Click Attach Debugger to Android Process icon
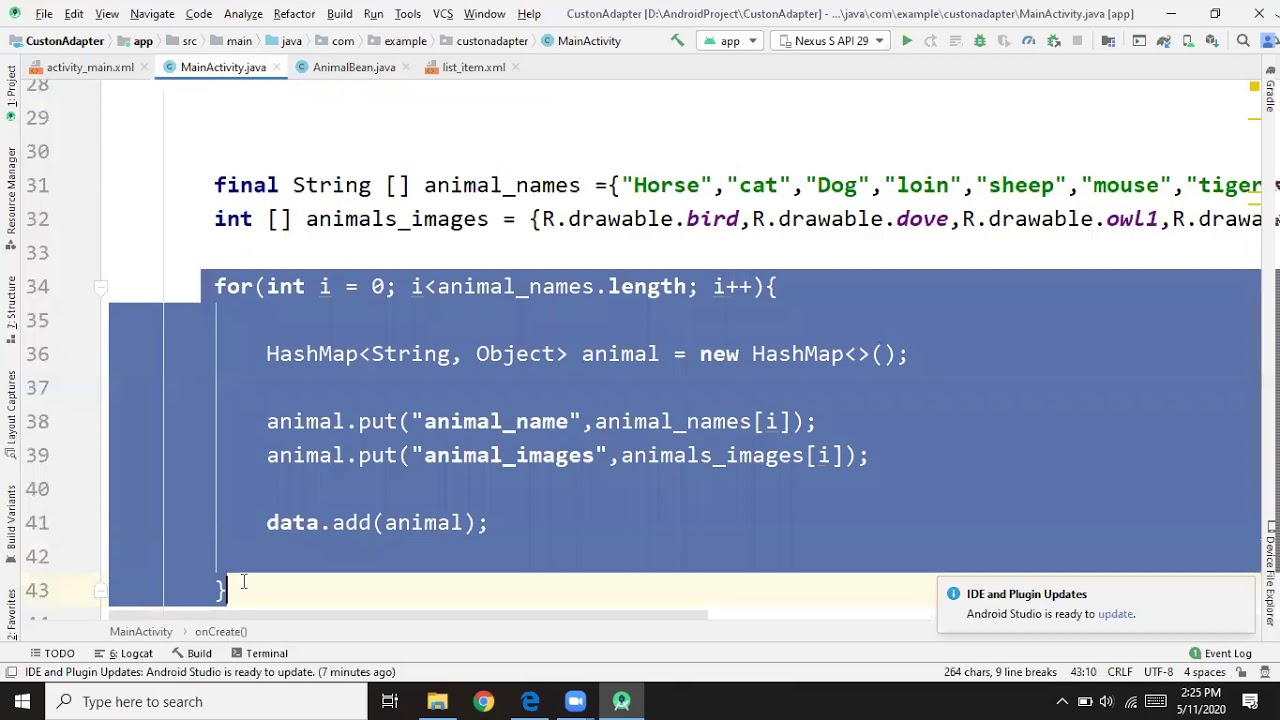Image resolution: width=1280 pixels, height=720 pixels. tap(1053, 41)
